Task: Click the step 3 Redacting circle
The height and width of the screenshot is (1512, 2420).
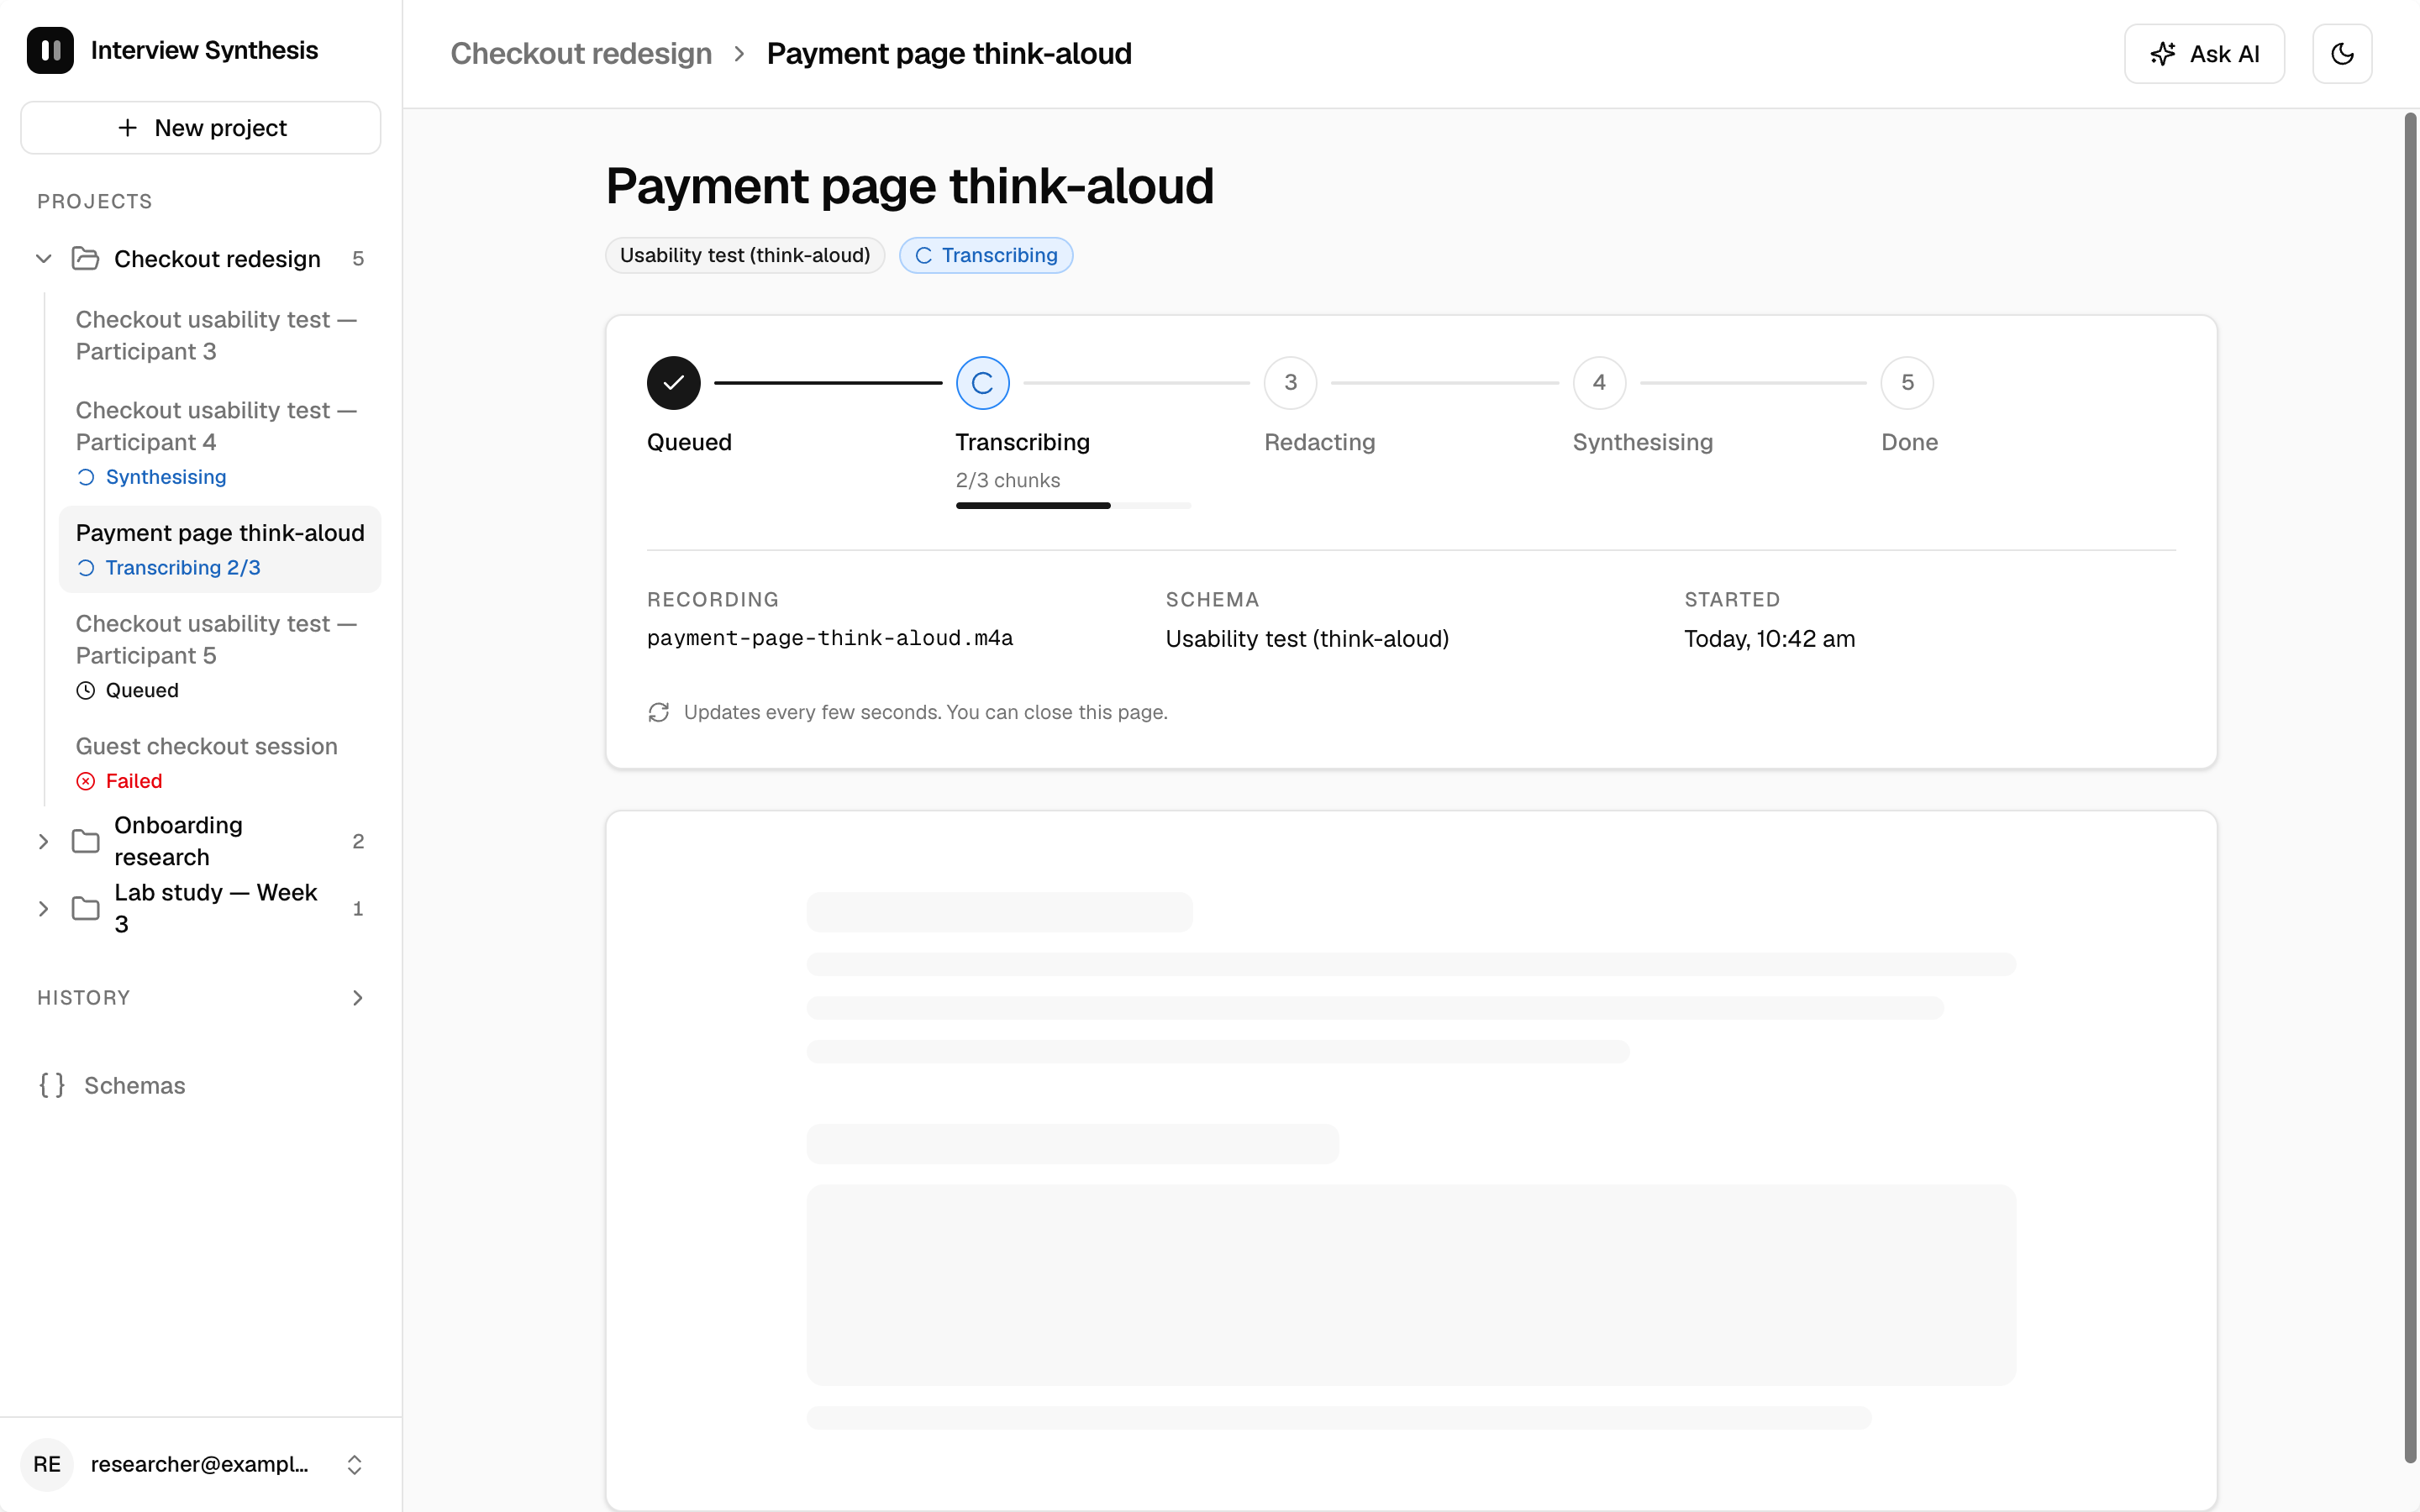Action: tap(1290, 383)
